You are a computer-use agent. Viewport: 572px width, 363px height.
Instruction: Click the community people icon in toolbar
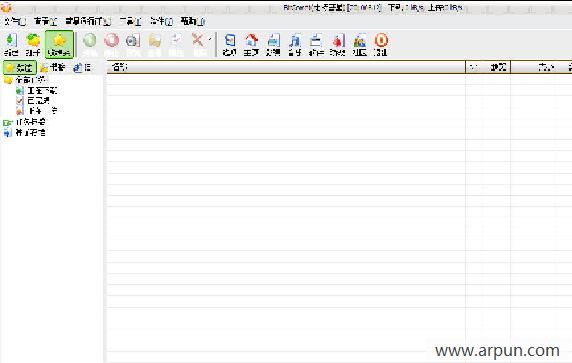[360, 44]
